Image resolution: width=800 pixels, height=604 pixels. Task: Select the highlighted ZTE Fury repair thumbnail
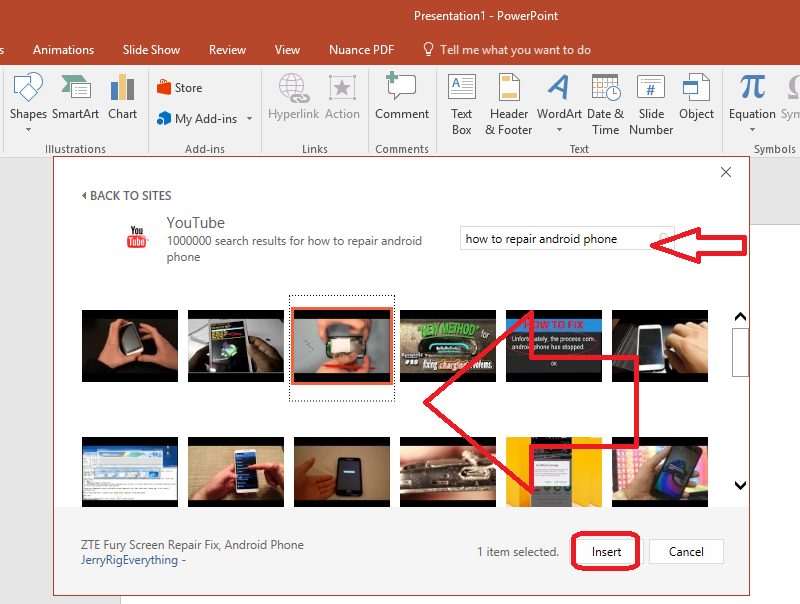pyautogui.click(x=342, y=346)
